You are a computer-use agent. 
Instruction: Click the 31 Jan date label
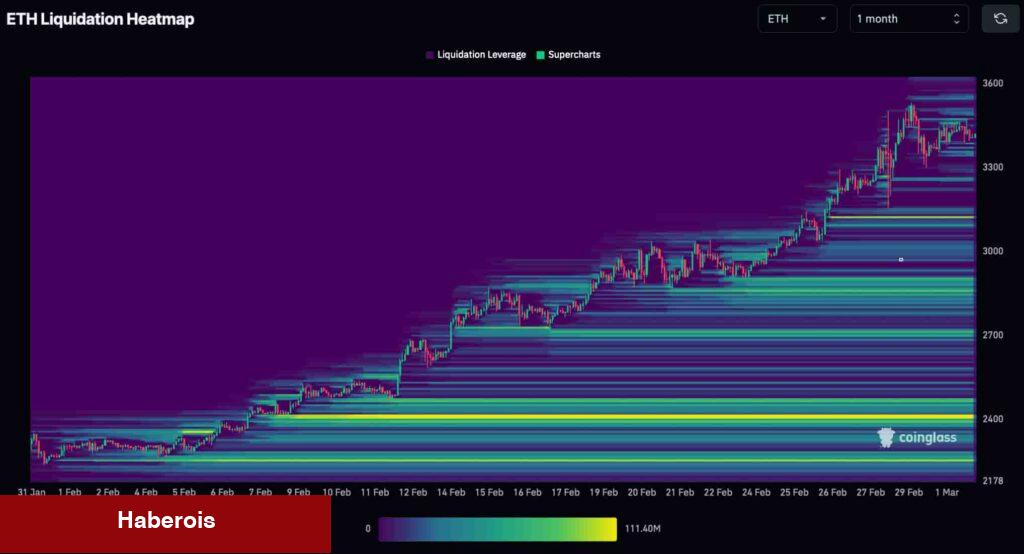click(31, 492)
